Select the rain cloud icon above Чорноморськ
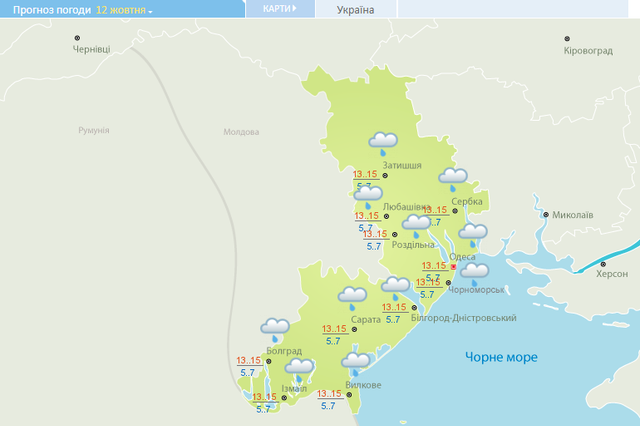Image resolution: width=640 pixels, height=426 pixels. tap(474, 272)
